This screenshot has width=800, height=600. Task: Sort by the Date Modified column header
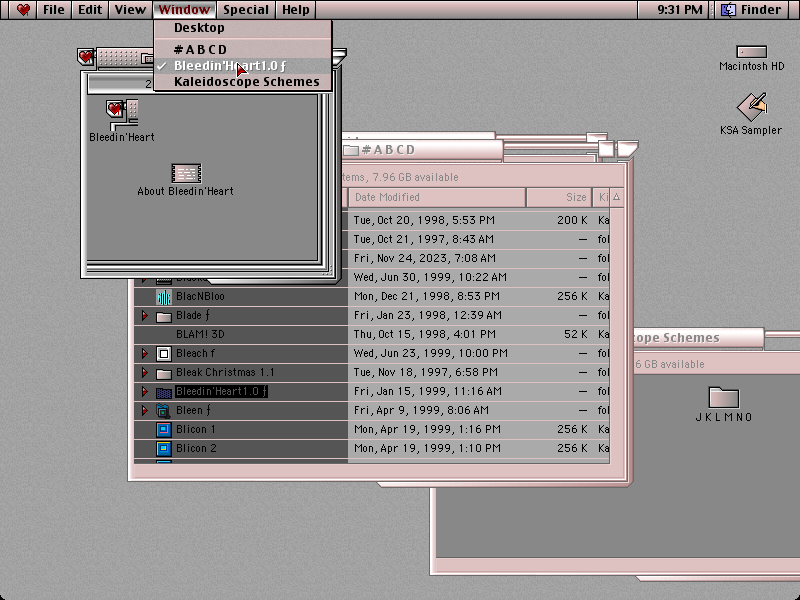(x=437, y=197)
